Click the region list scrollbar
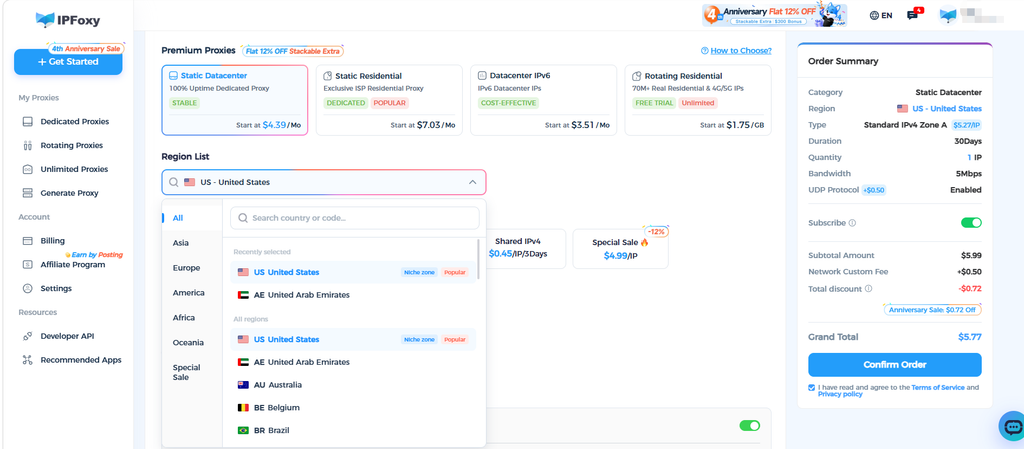1024x449 pixels. (x=479, y=259)
